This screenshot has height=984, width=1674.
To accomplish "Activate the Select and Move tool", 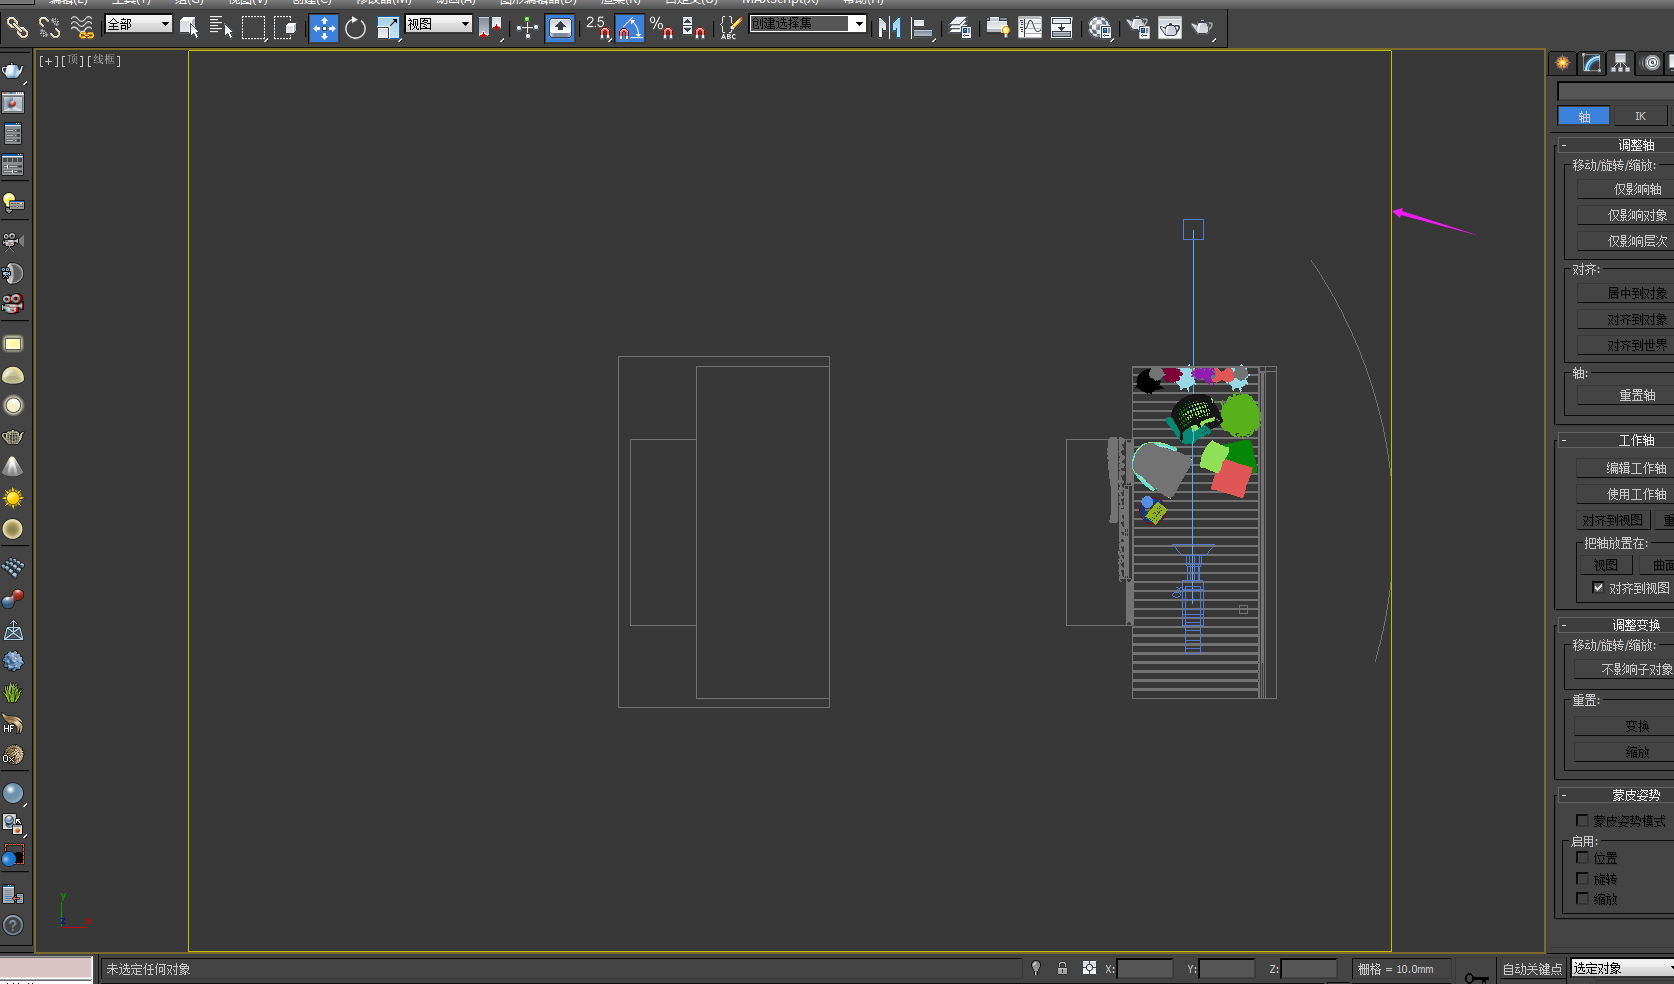I will tap(323, 27).
